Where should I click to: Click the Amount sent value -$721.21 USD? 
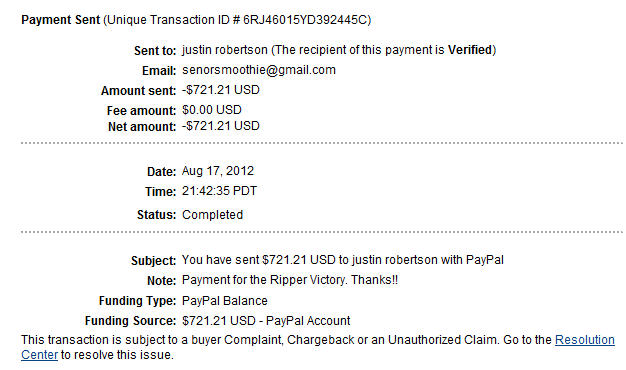(x=221, y=90)
